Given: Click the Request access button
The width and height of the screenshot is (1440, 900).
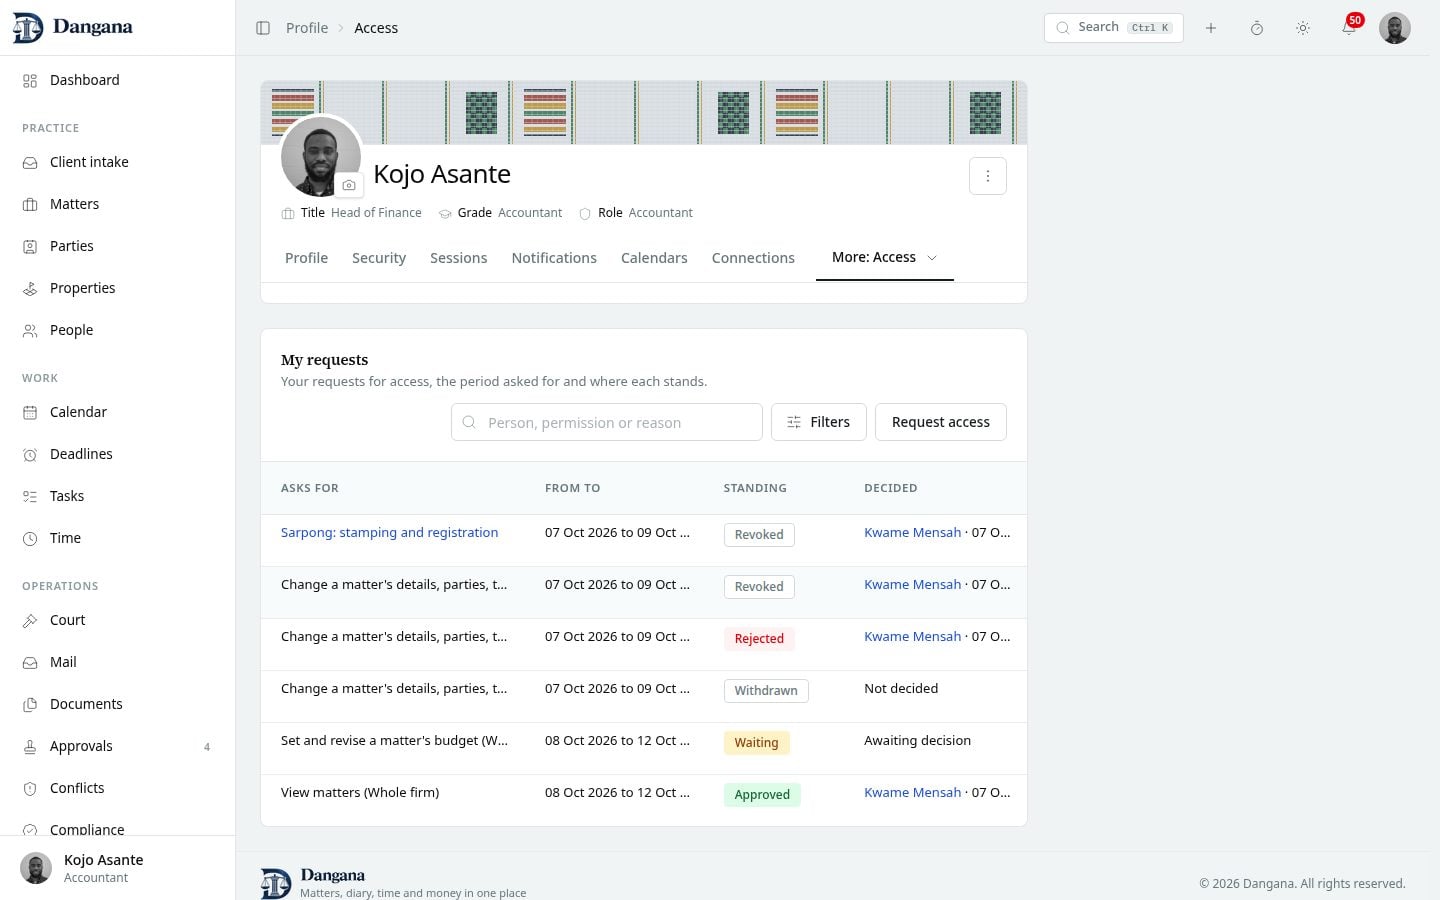Looking at the screenshot, I should pyautogui.click(x=941, y=422).
